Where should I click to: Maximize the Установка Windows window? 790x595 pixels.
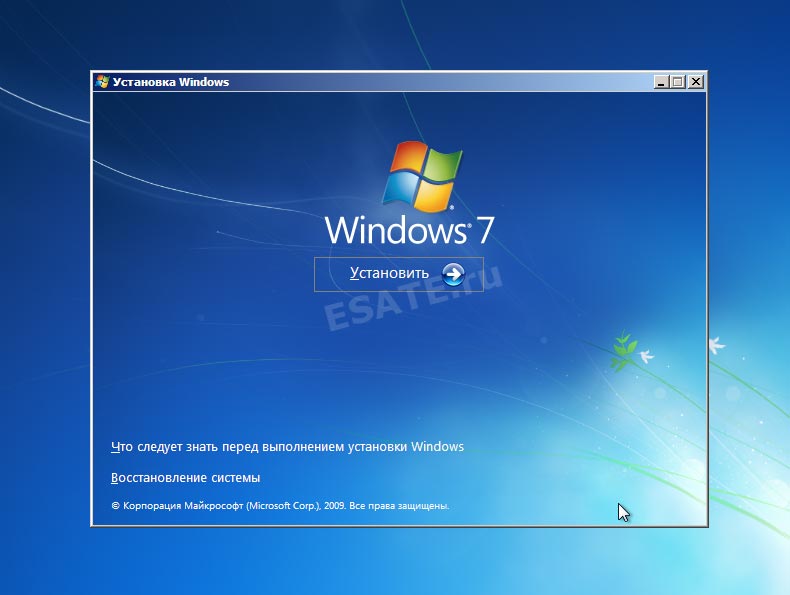coord(678,82)
